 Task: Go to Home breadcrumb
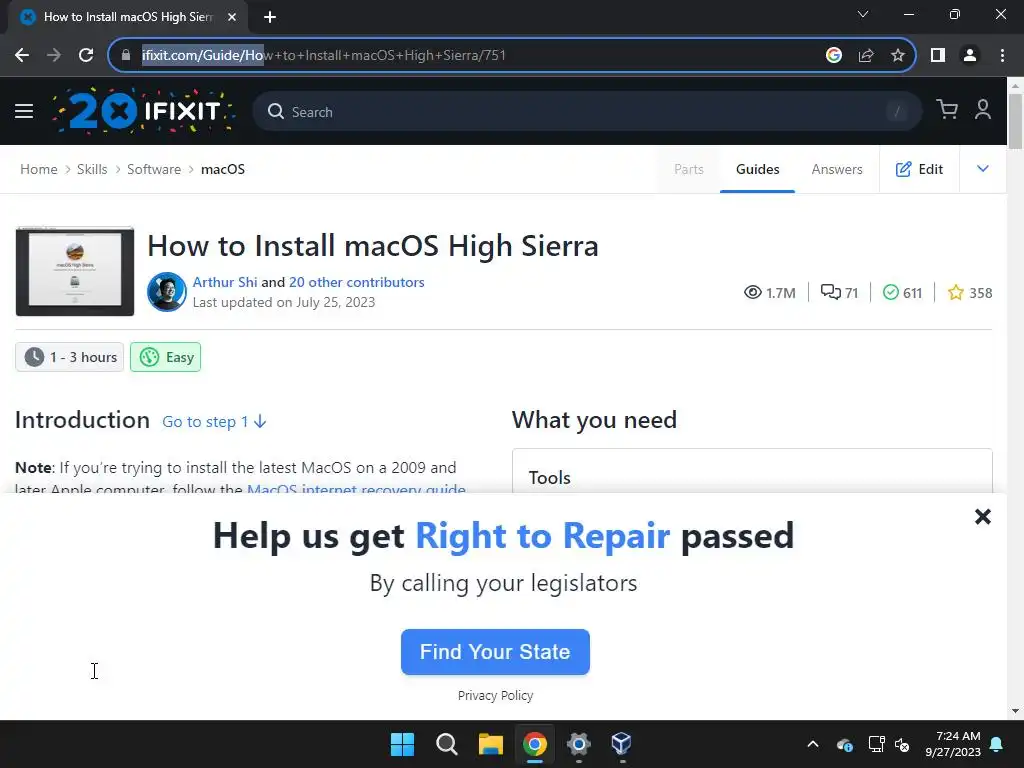click(39, 169)
